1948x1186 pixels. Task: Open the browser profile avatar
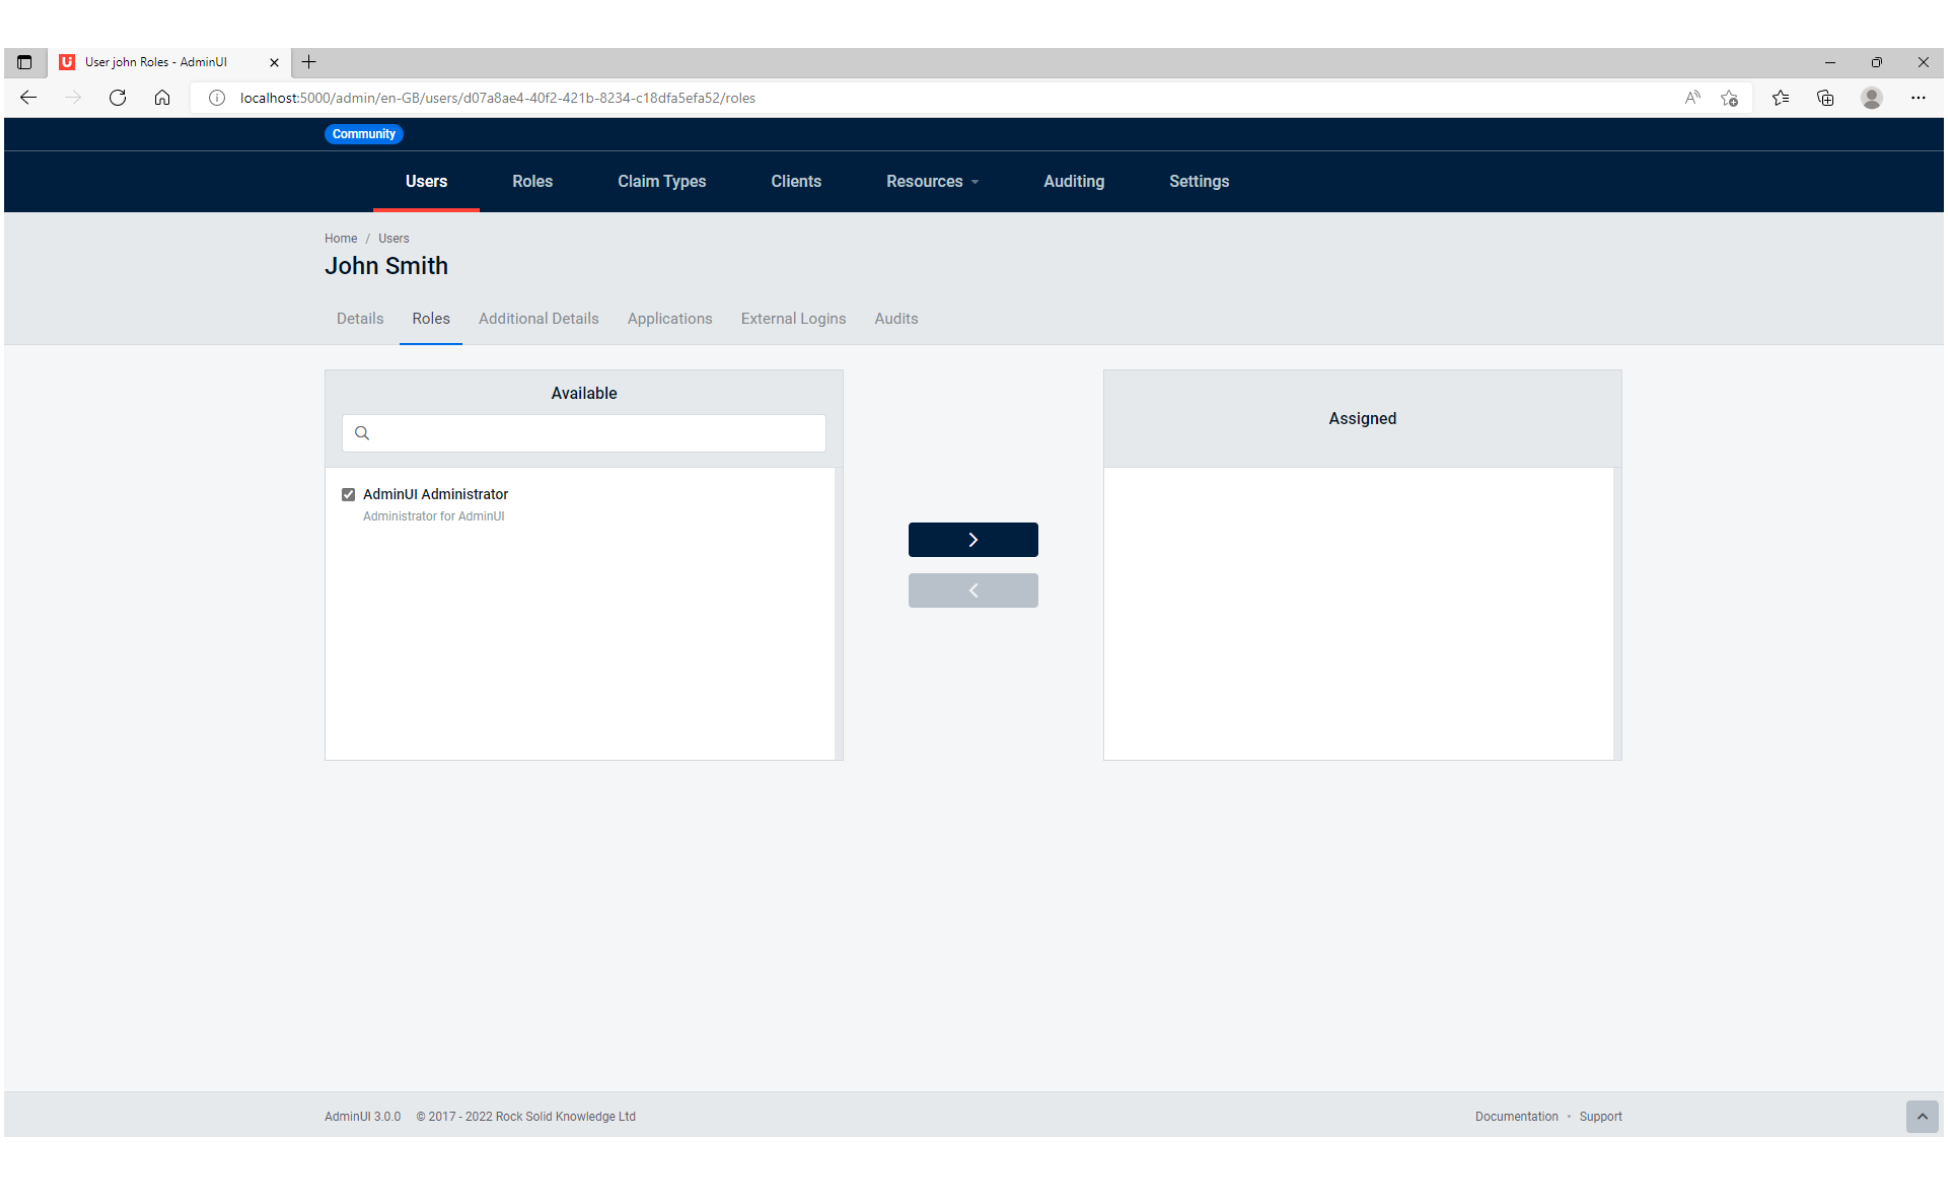pos(1871,98)
